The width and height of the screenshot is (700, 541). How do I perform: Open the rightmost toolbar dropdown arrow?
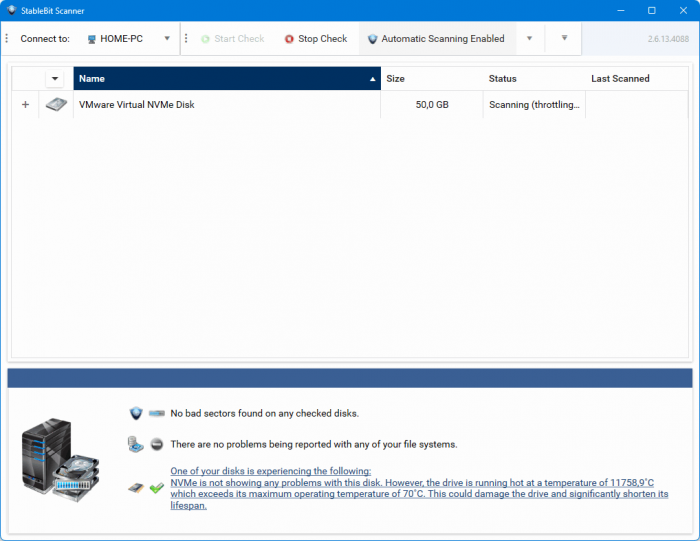click(564, 38)
